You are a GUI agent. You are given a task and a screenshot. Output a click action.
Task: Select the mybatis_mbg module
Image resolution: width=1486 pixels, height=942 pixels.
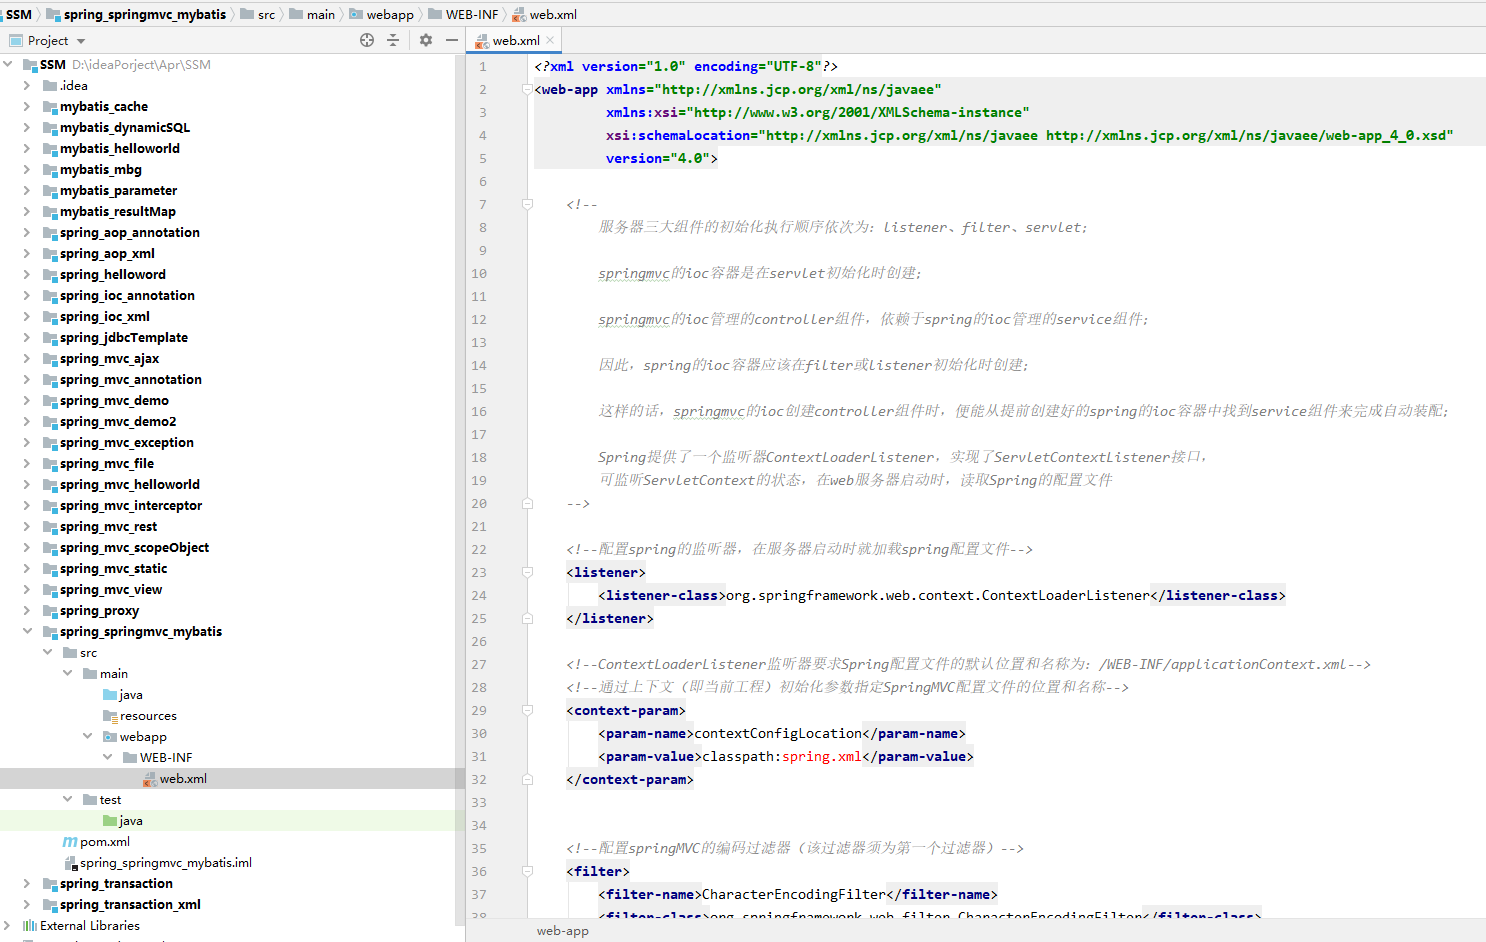coord(100,169)
